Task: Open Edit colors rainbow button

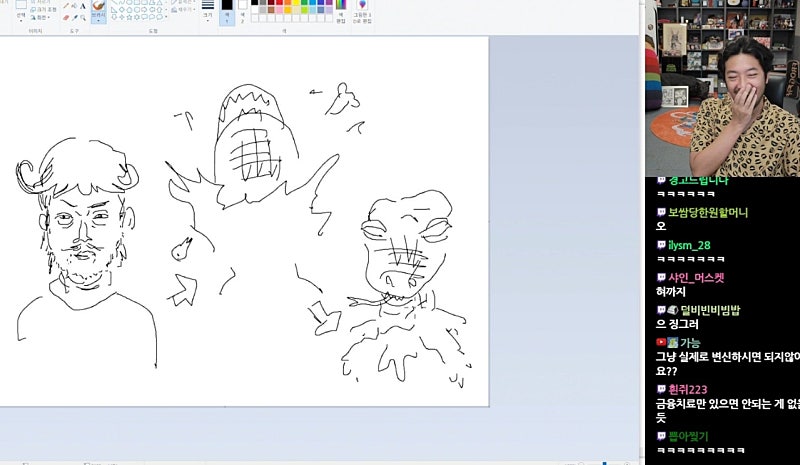Action: (341, 11)
